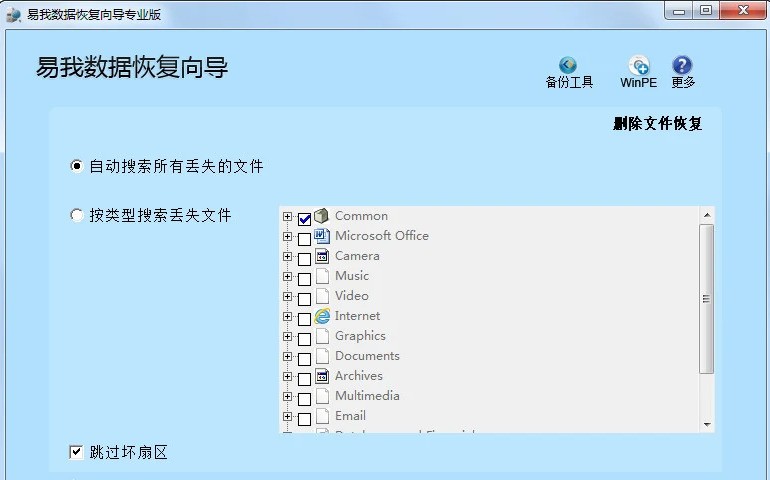Select the Multimedia tree item
Image resolution: width=770 pixels, height=480 pixels.
pos(366,396)
